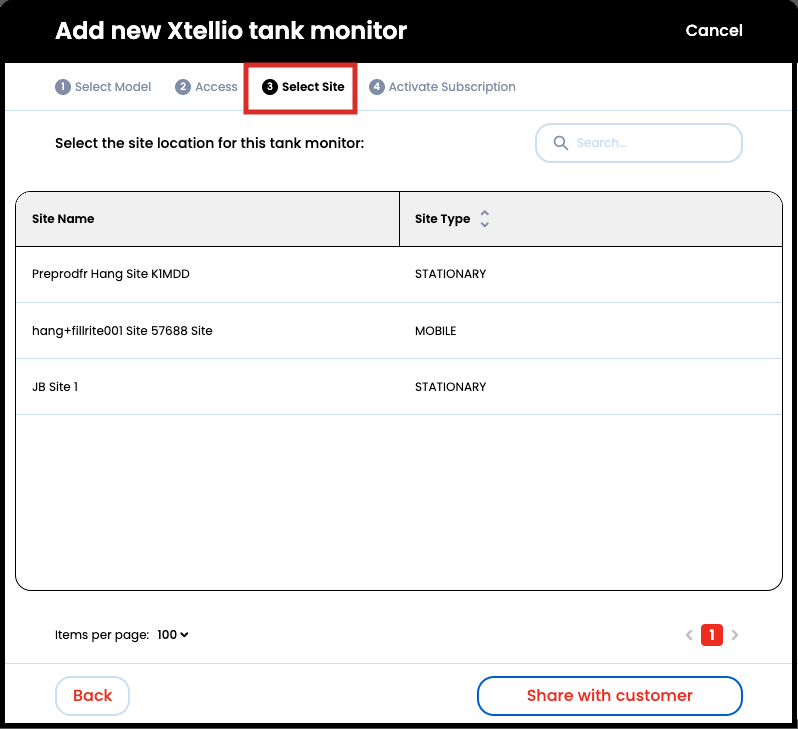Click the search magnifier icon
Viewport: 798px width, 729px height.
point(560,143)
